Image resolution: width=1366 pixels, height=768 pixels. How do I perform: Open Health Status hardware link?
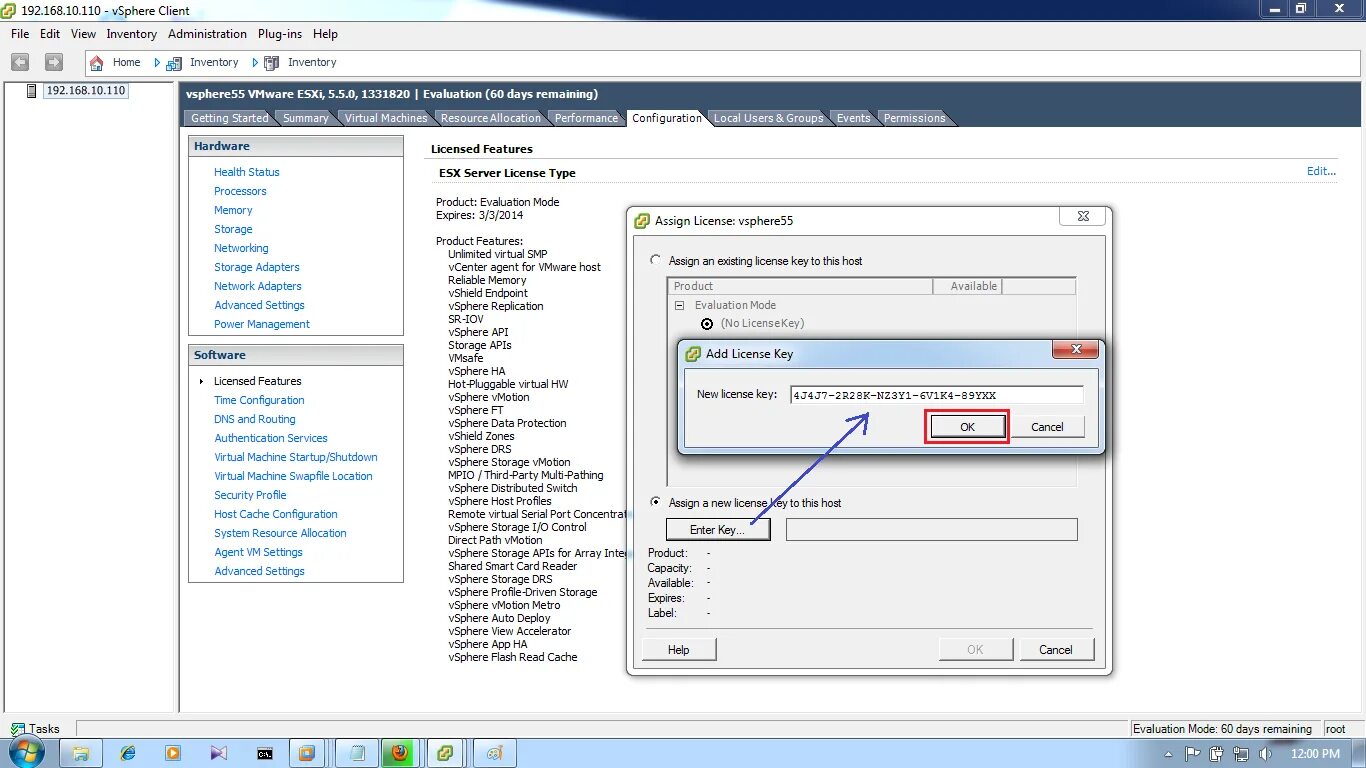pyautogui.click(x=247, y=172)
